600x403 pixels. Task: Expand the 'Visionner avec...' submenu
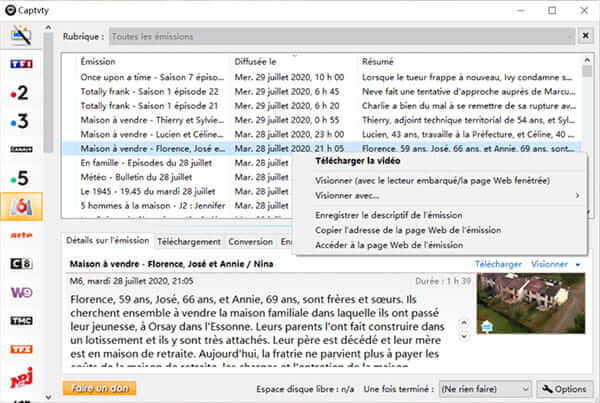click(x=441, y=196)
